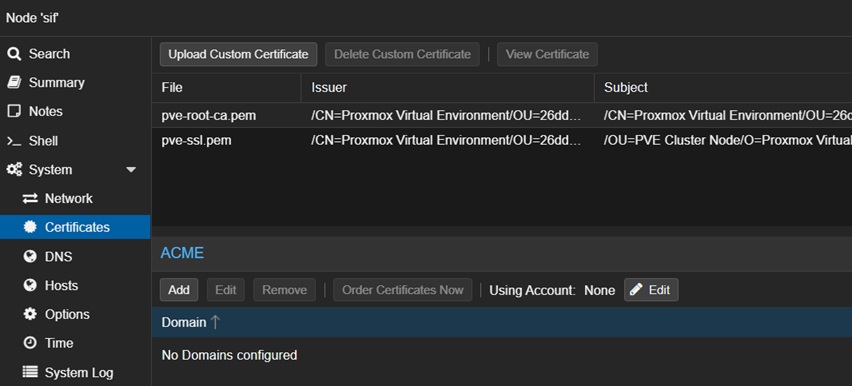The width and height of the screenshot is (852, 386).
Task: Edit the ACME account setting
Action: coord(651,290)
